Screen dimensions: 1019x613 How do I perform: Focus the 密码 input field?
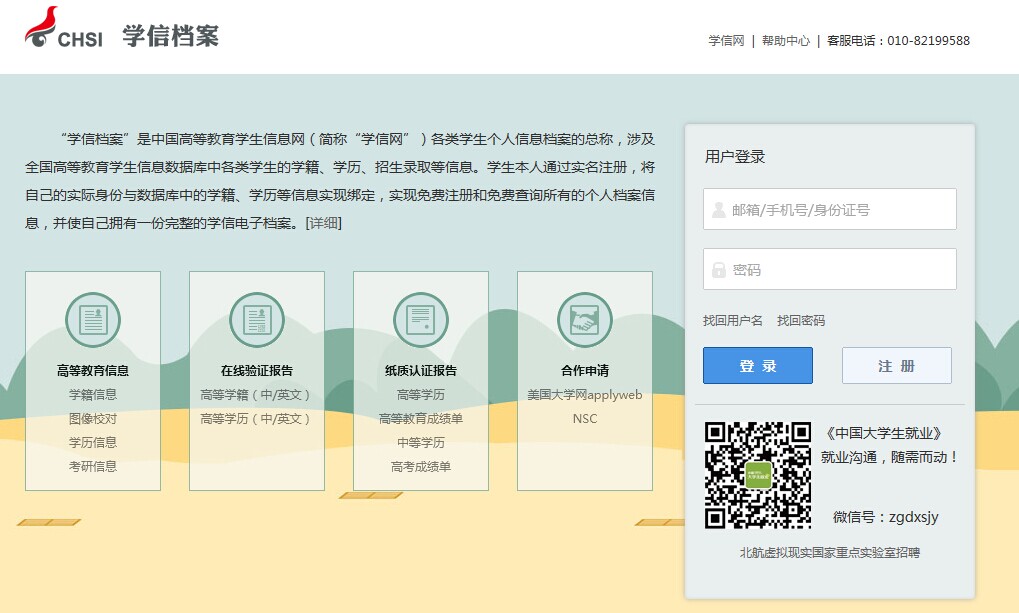tap(840, 270)
